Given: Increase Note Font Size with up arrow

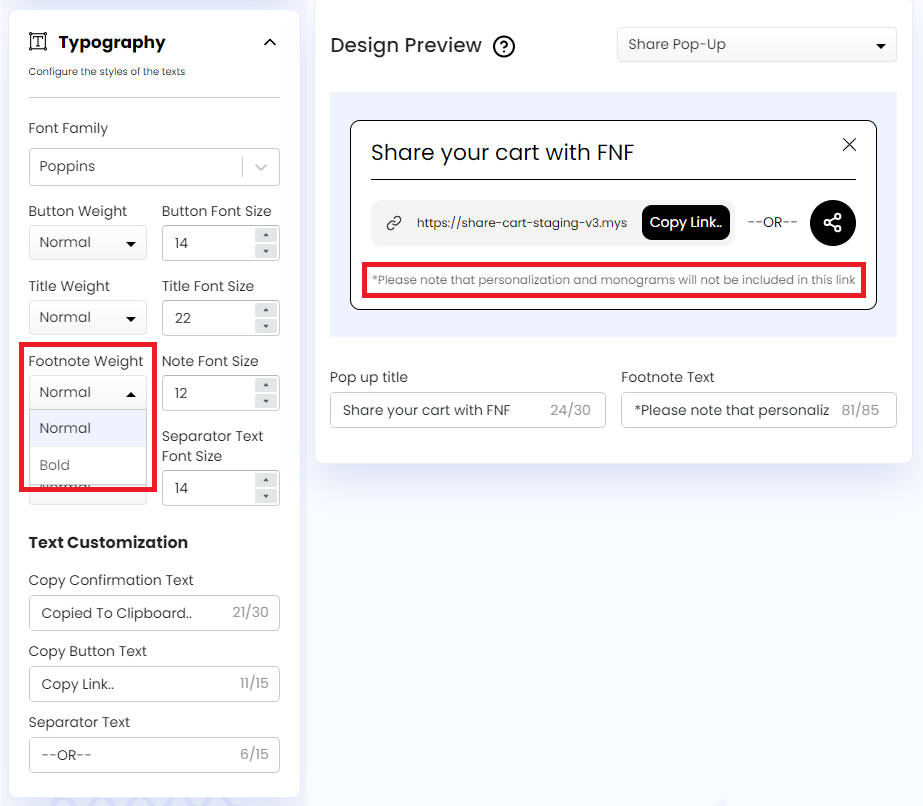Looking at the screenshot, I should 265,385.
